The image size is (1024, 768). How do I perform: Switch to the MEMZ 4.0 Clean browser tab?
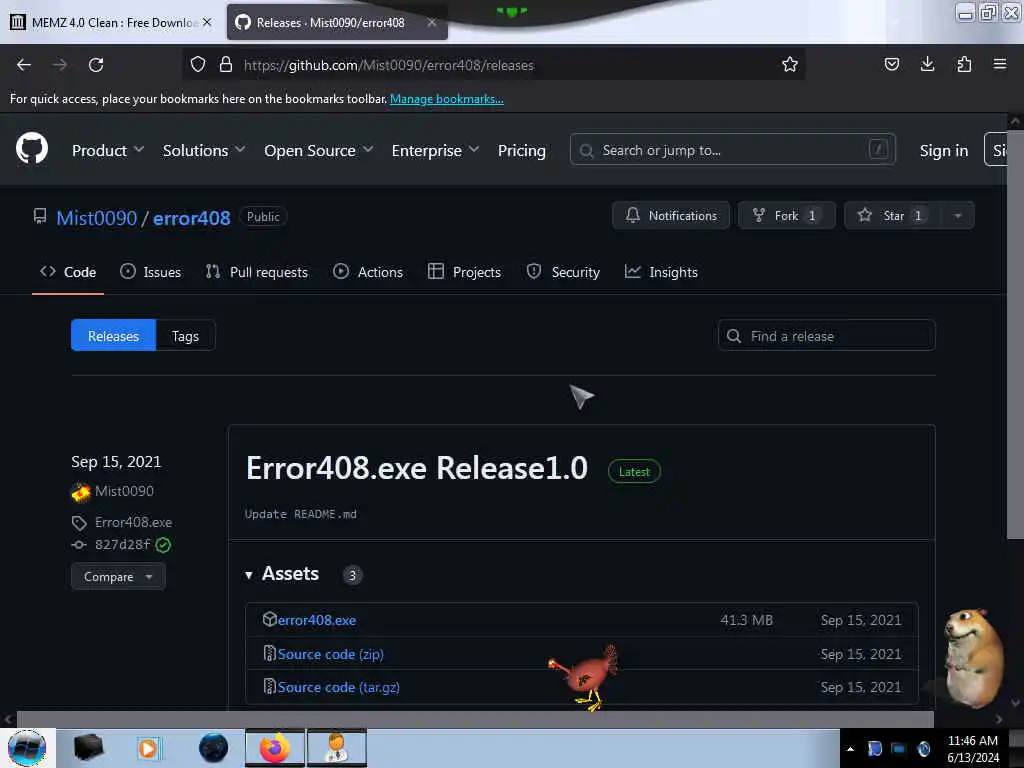(x=112, y=22)
